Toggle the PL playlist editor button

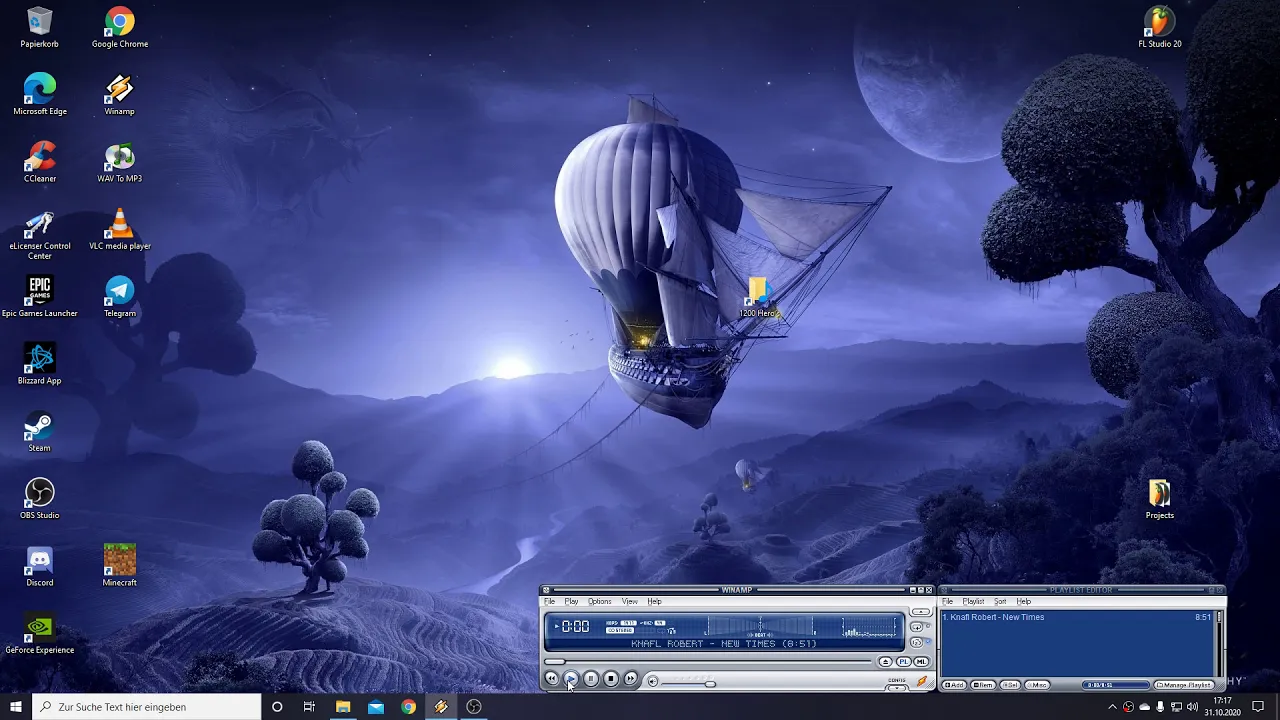click(x=903, y=662)
